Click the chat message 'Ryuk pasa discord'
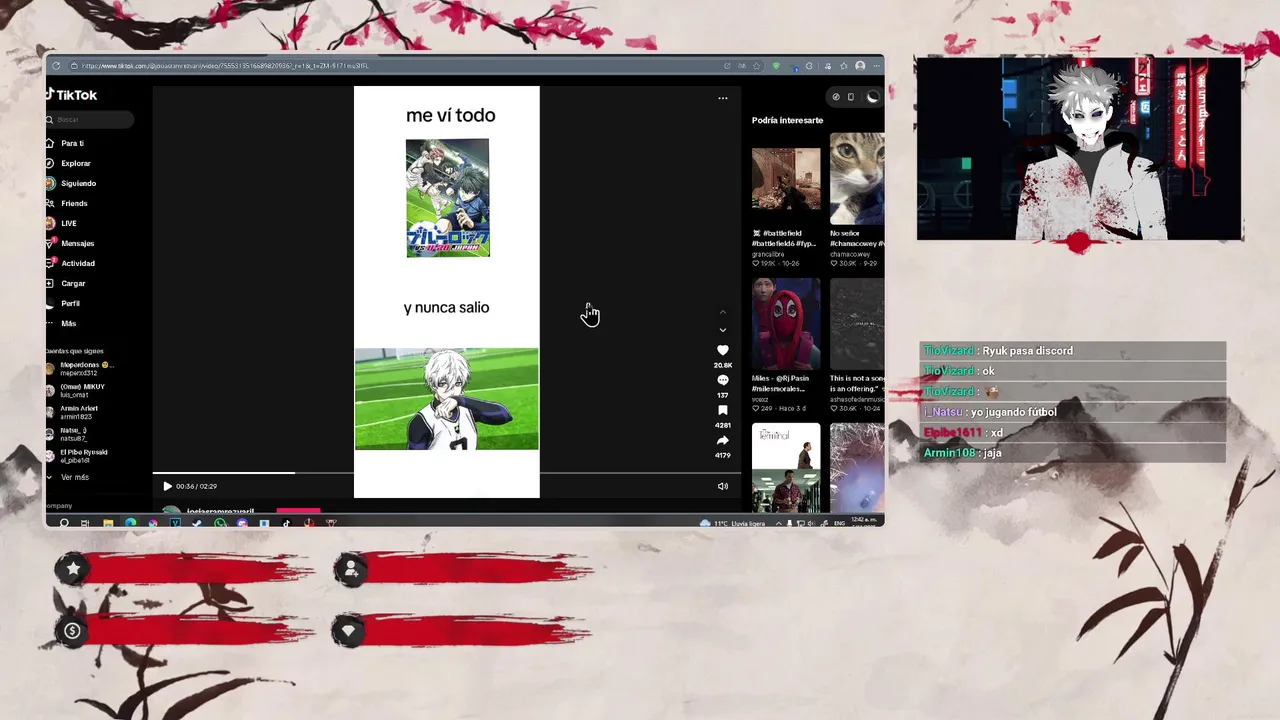The width and height of the screenshot is (1280, 720). click(x=1027, y=351)
